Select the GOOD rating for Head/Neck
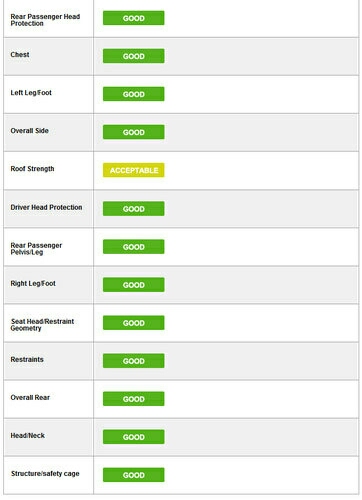This screenshot has width=362, height=500. point(133,437)
